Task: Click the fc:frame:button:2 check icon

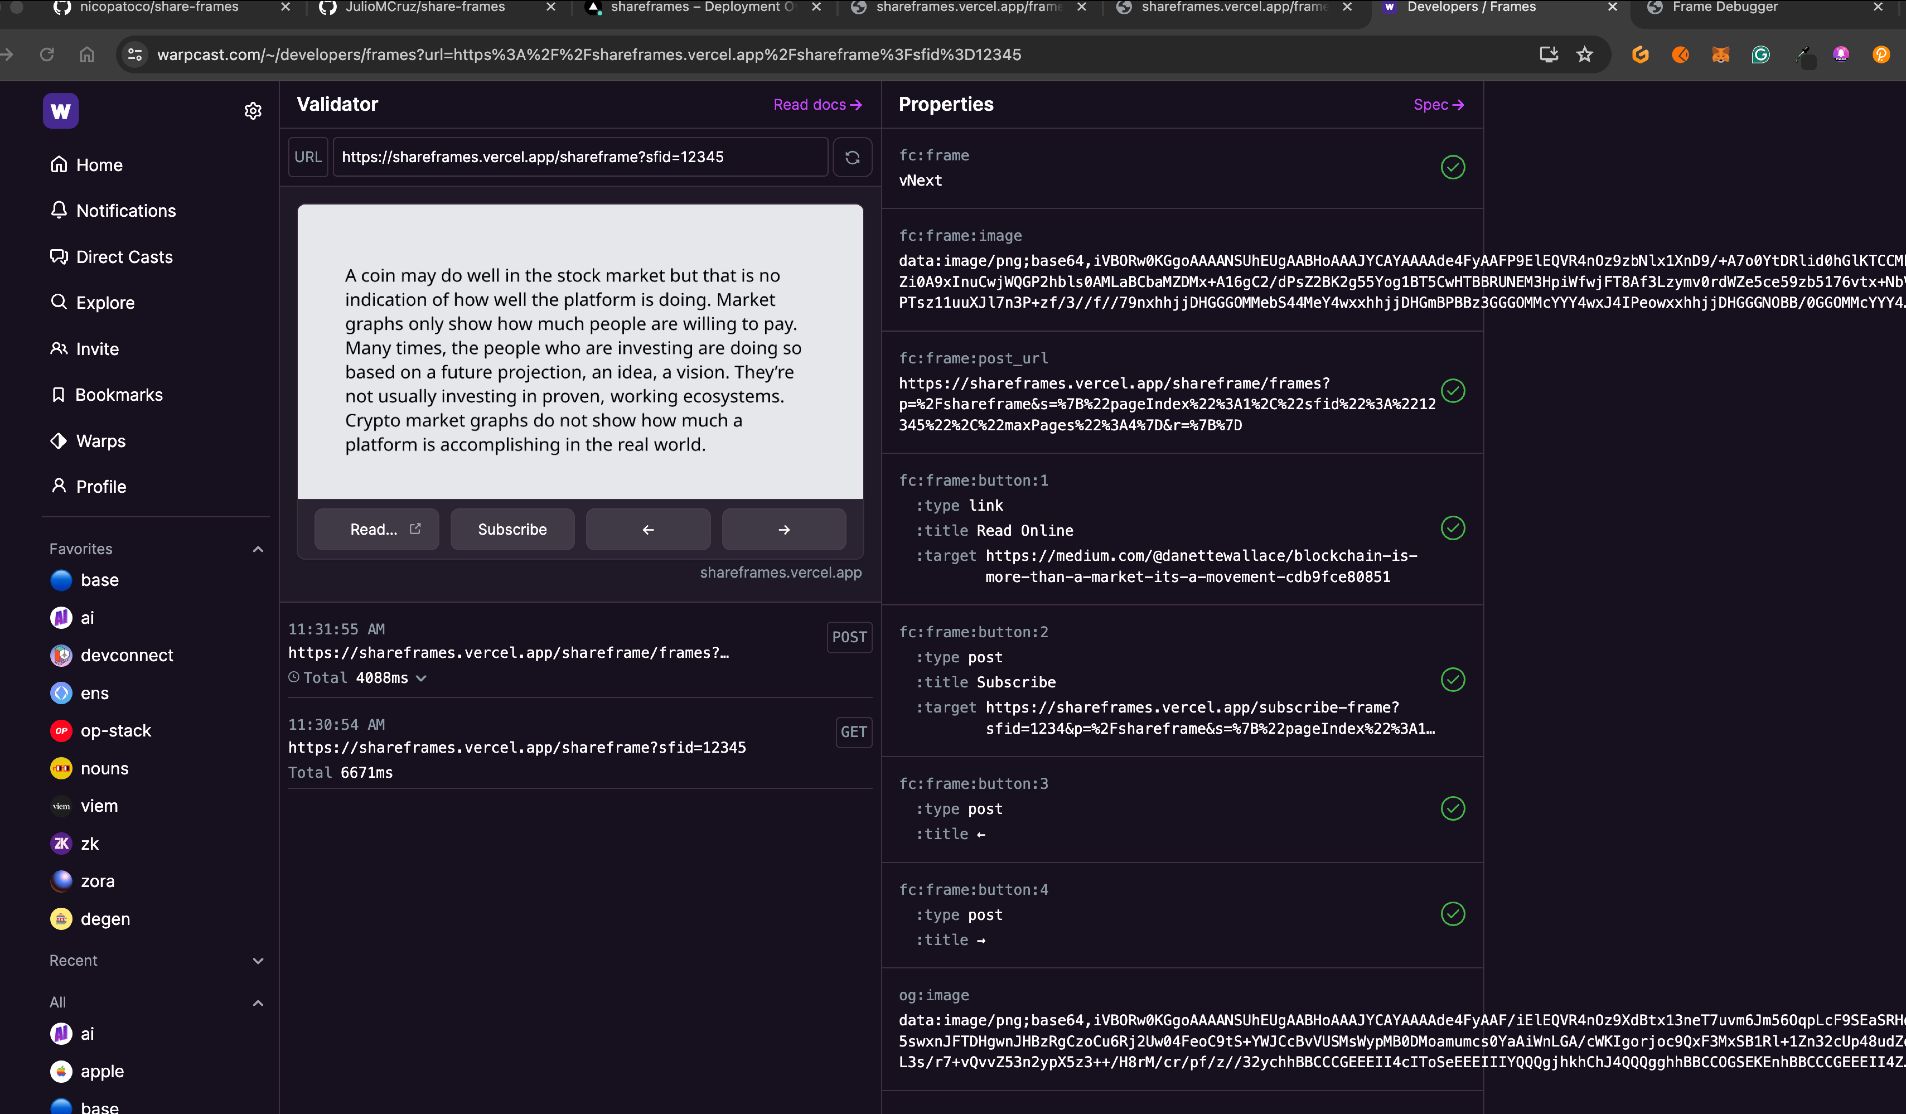Action: click(1453, 680)
